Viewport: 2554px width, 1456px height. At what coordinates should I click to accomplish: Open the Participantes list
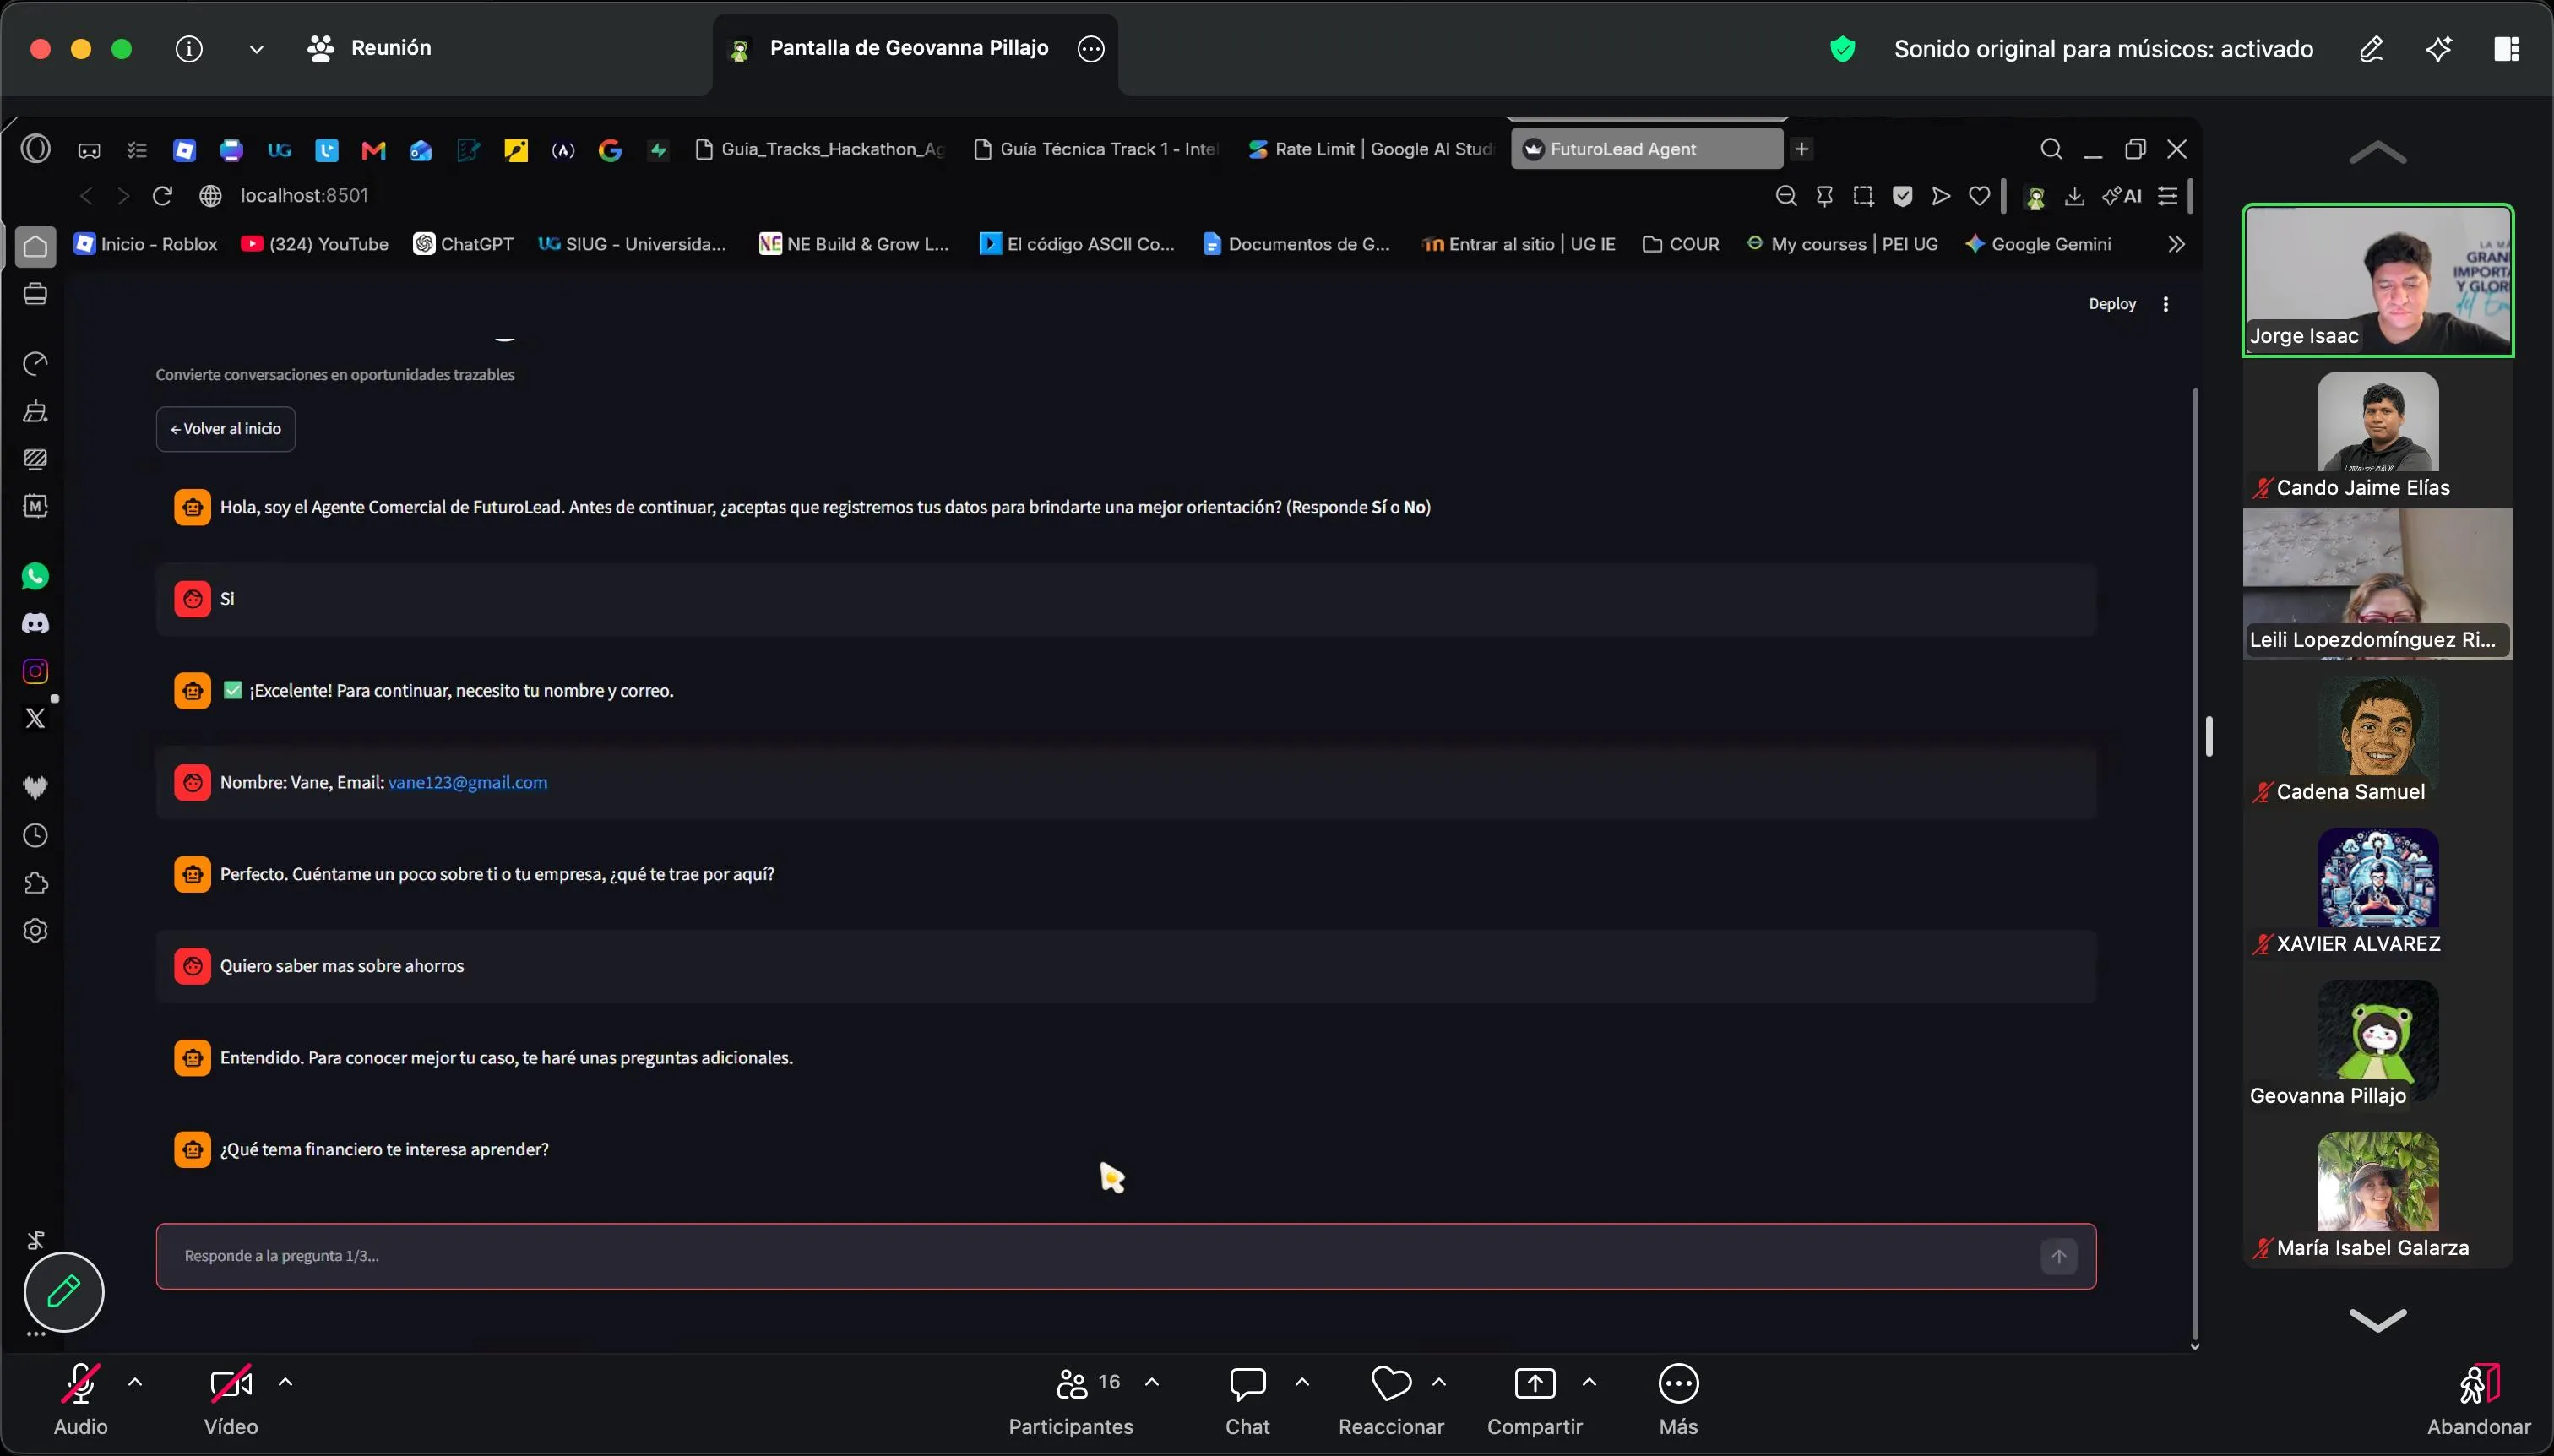[x=1071, y=1384]
